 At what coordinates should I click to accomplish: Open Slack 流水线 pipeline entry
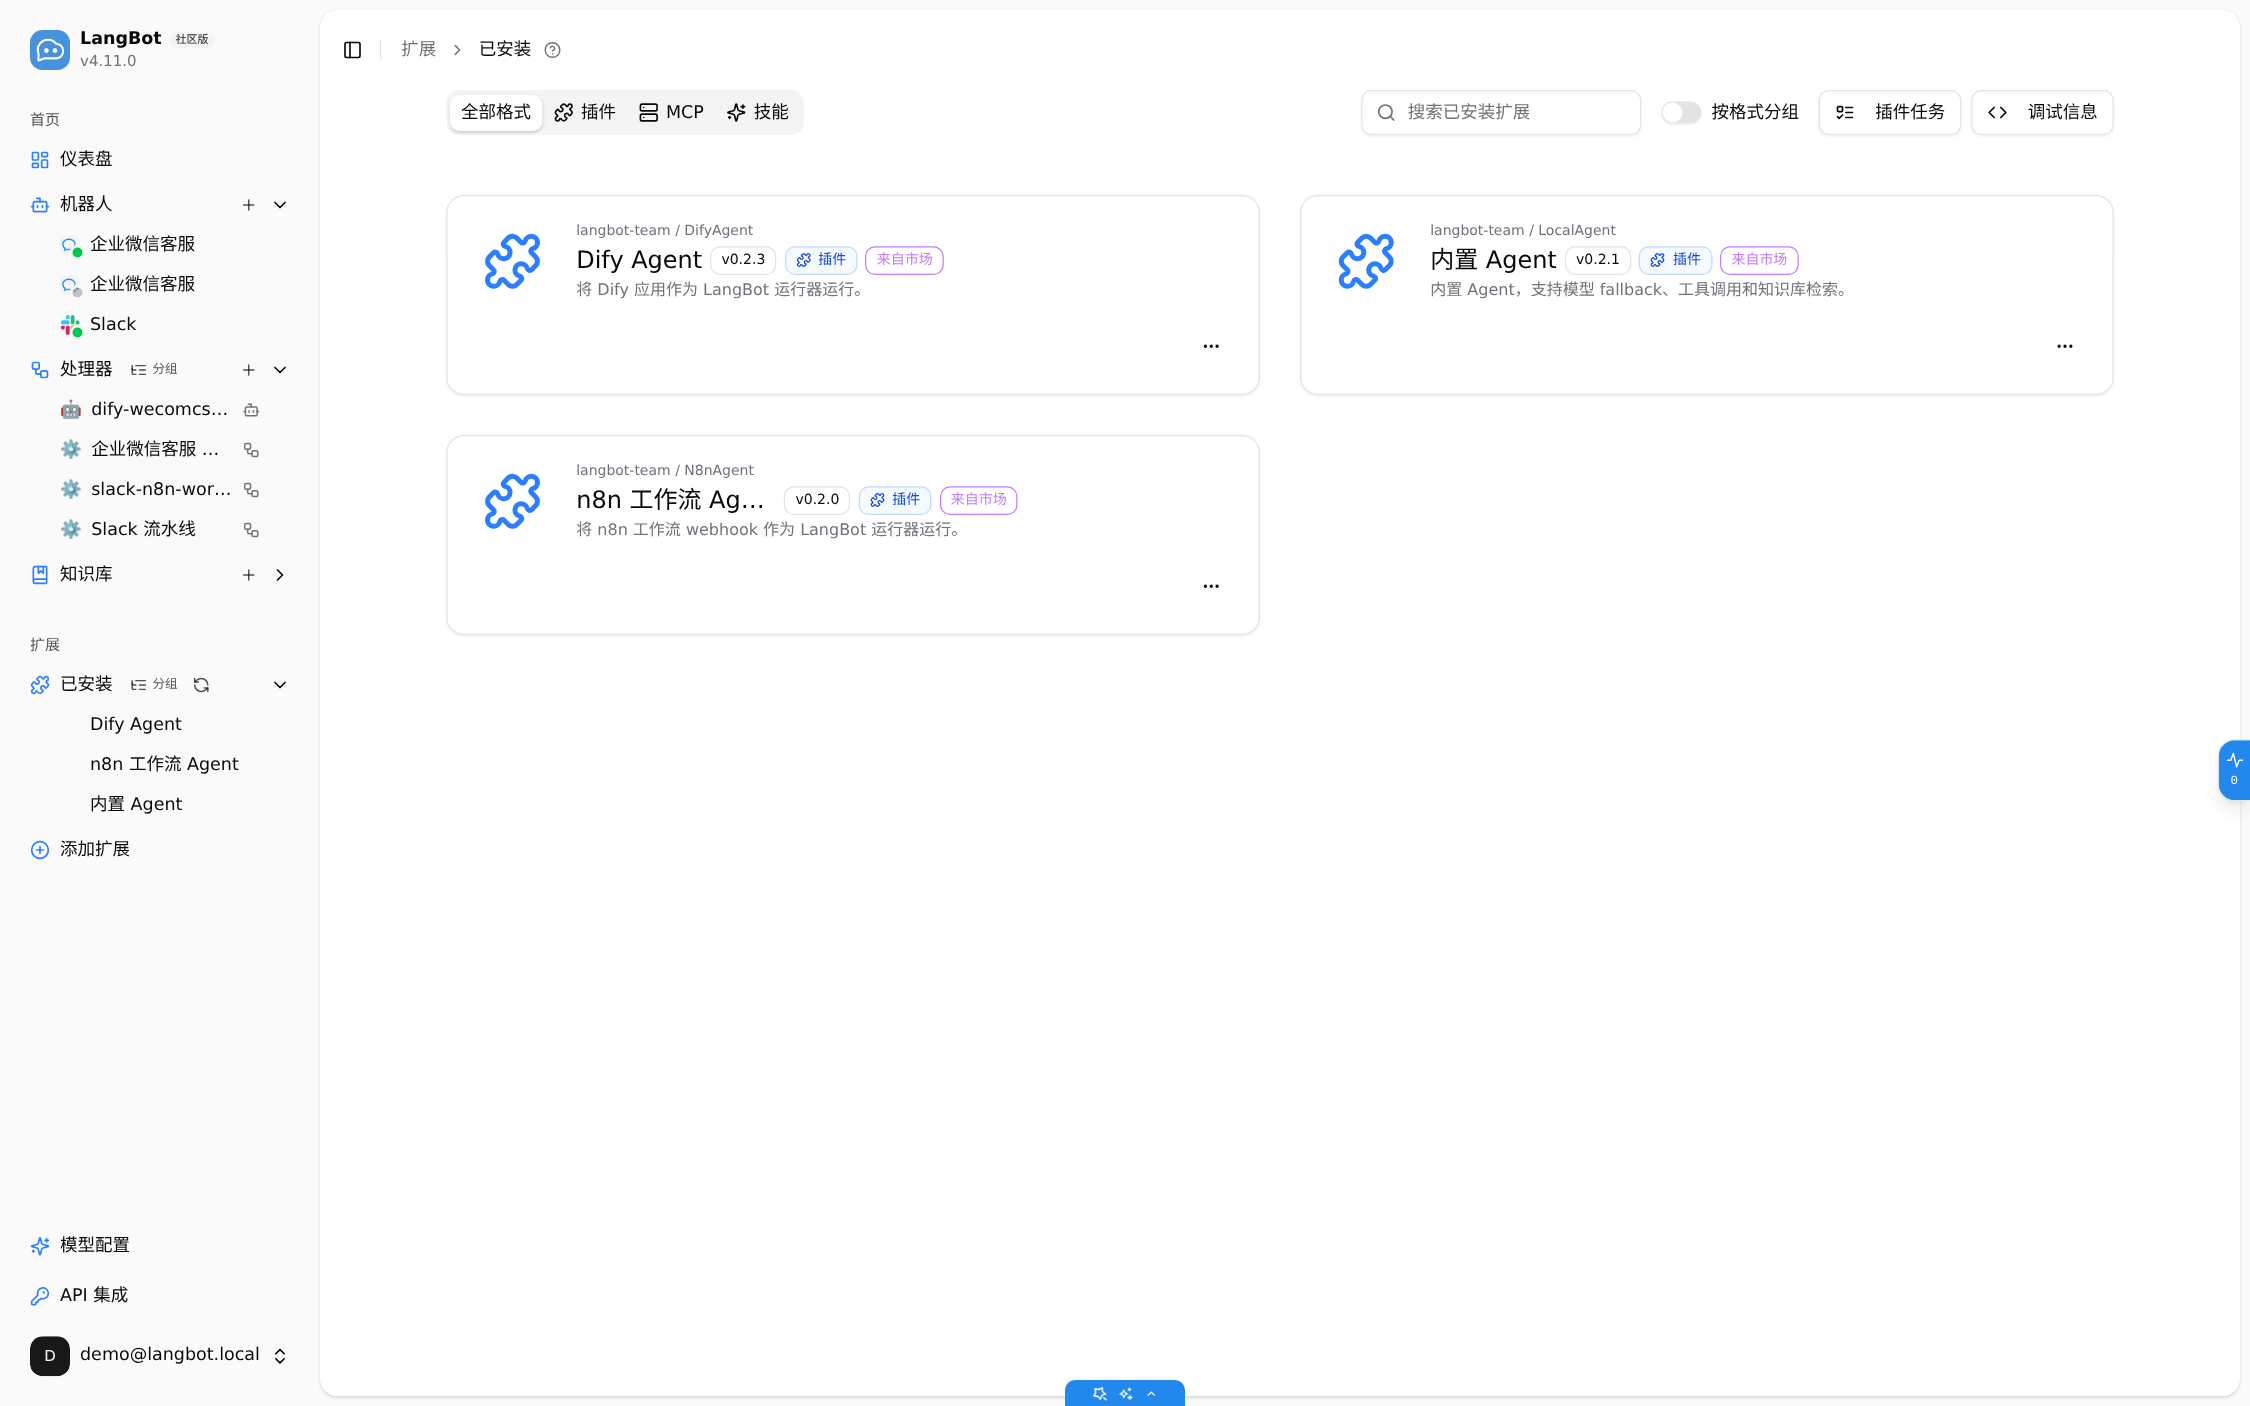coord(143,529)
